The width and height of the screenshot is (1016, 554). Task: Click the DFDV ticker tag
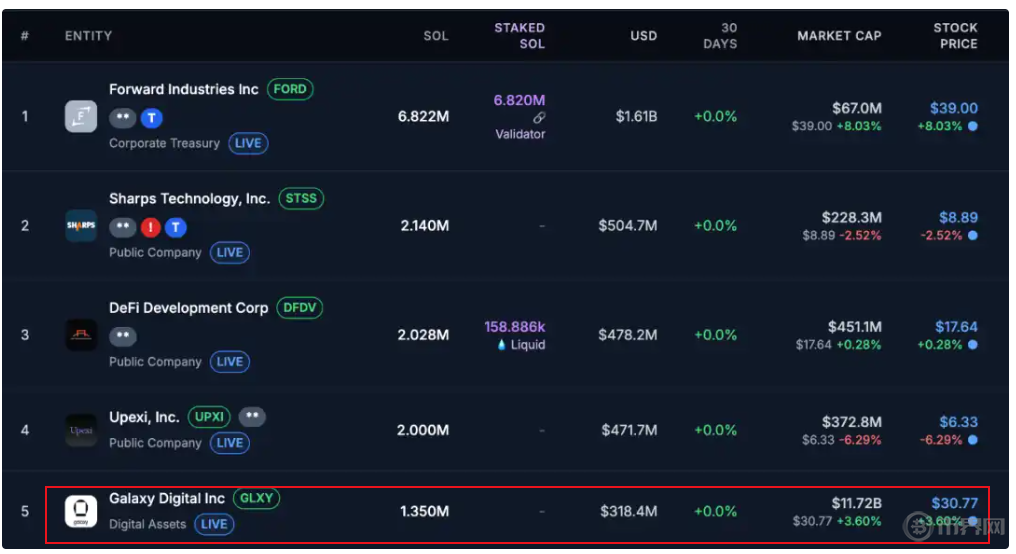point(300,308)
